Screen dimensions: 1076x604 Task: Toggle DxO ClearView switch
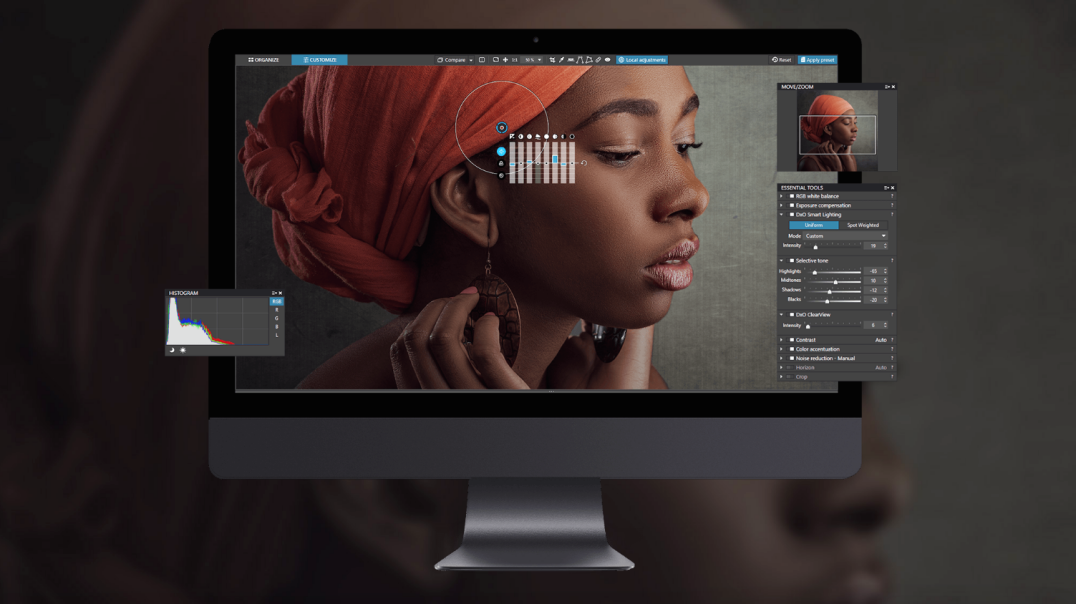point(791,315)
